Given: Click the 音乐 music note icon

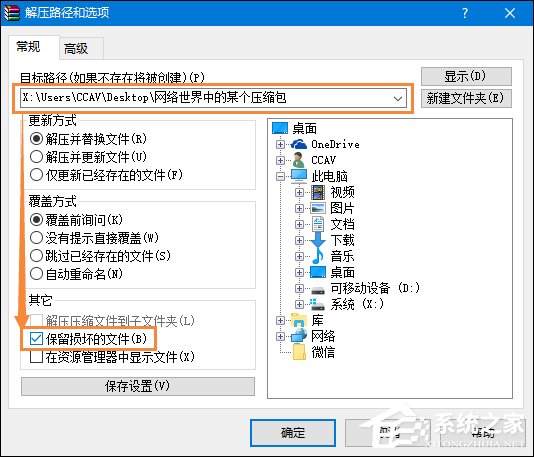Looking at the screenshot, I should point(318,256).
